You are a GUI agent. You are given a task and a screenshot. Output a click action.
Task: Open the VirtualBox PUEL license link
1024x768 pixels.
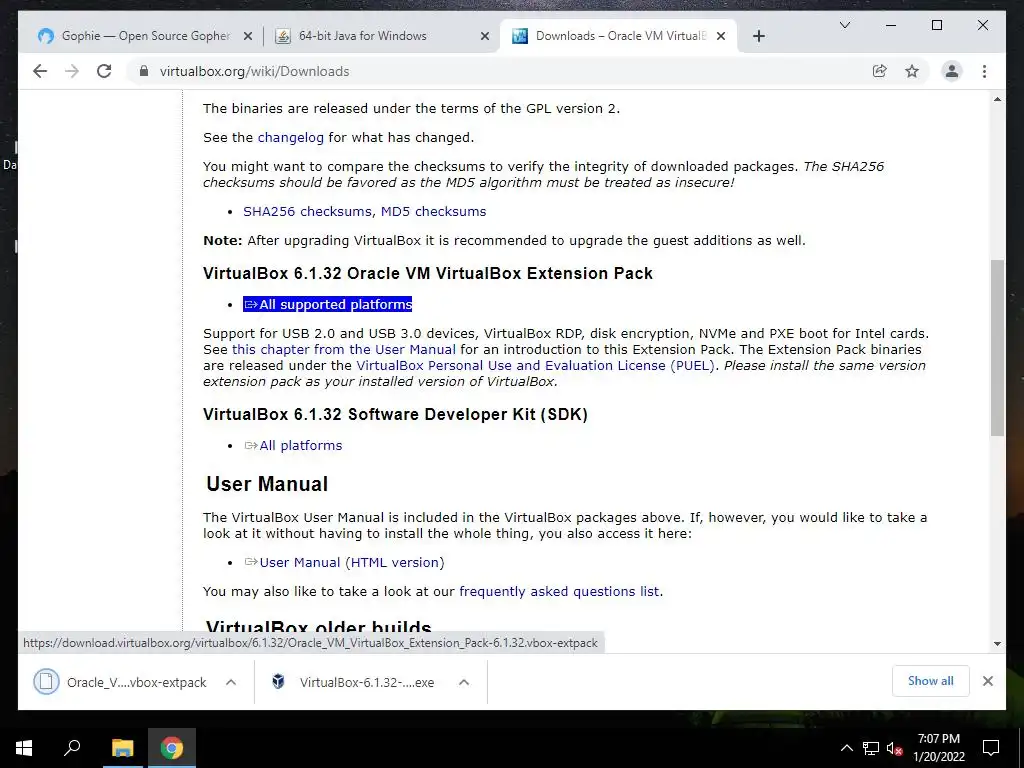coord(536,366)
